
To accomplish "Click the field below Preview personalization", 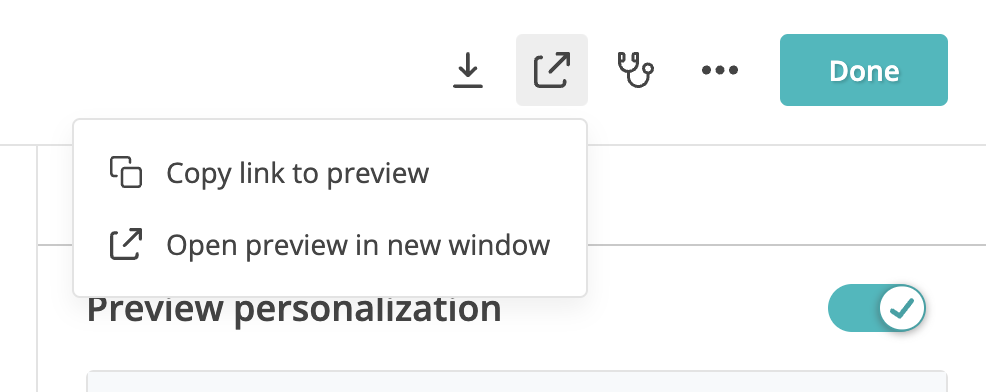I will click(x=517, y=381).
